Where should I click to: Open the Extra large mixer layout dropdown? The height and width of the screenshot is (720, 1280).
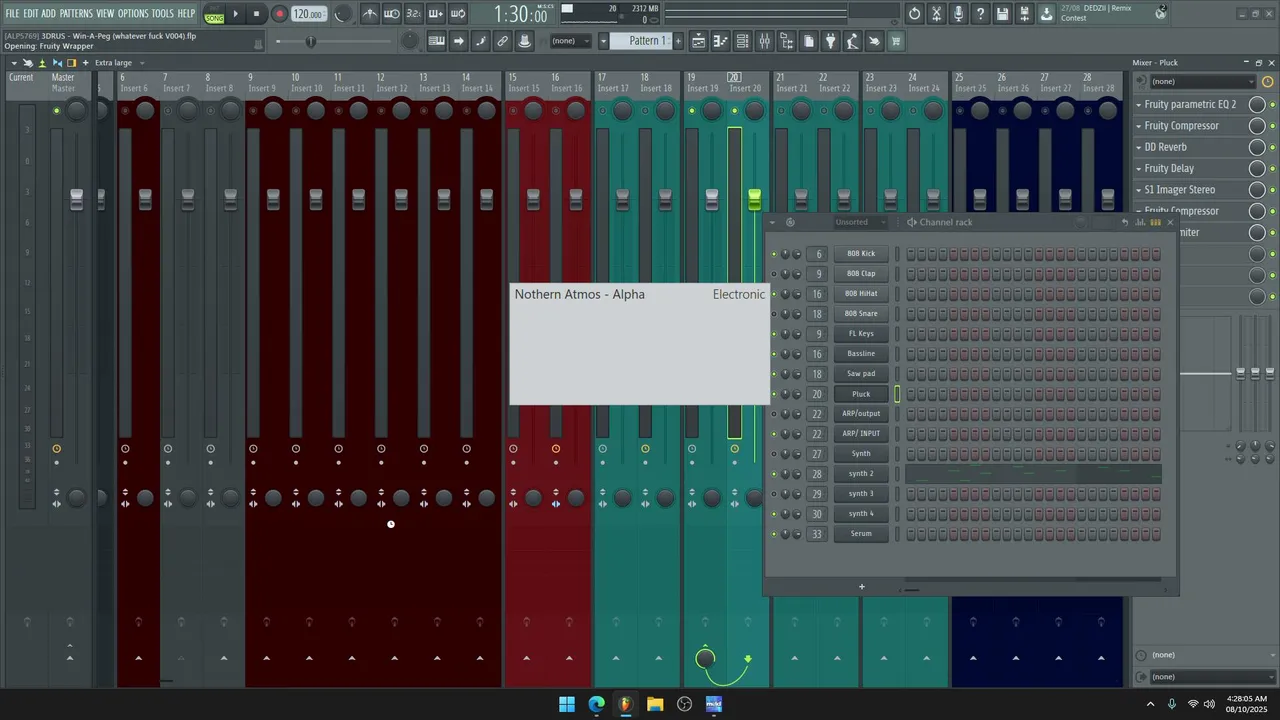click(x=118, y=63)
